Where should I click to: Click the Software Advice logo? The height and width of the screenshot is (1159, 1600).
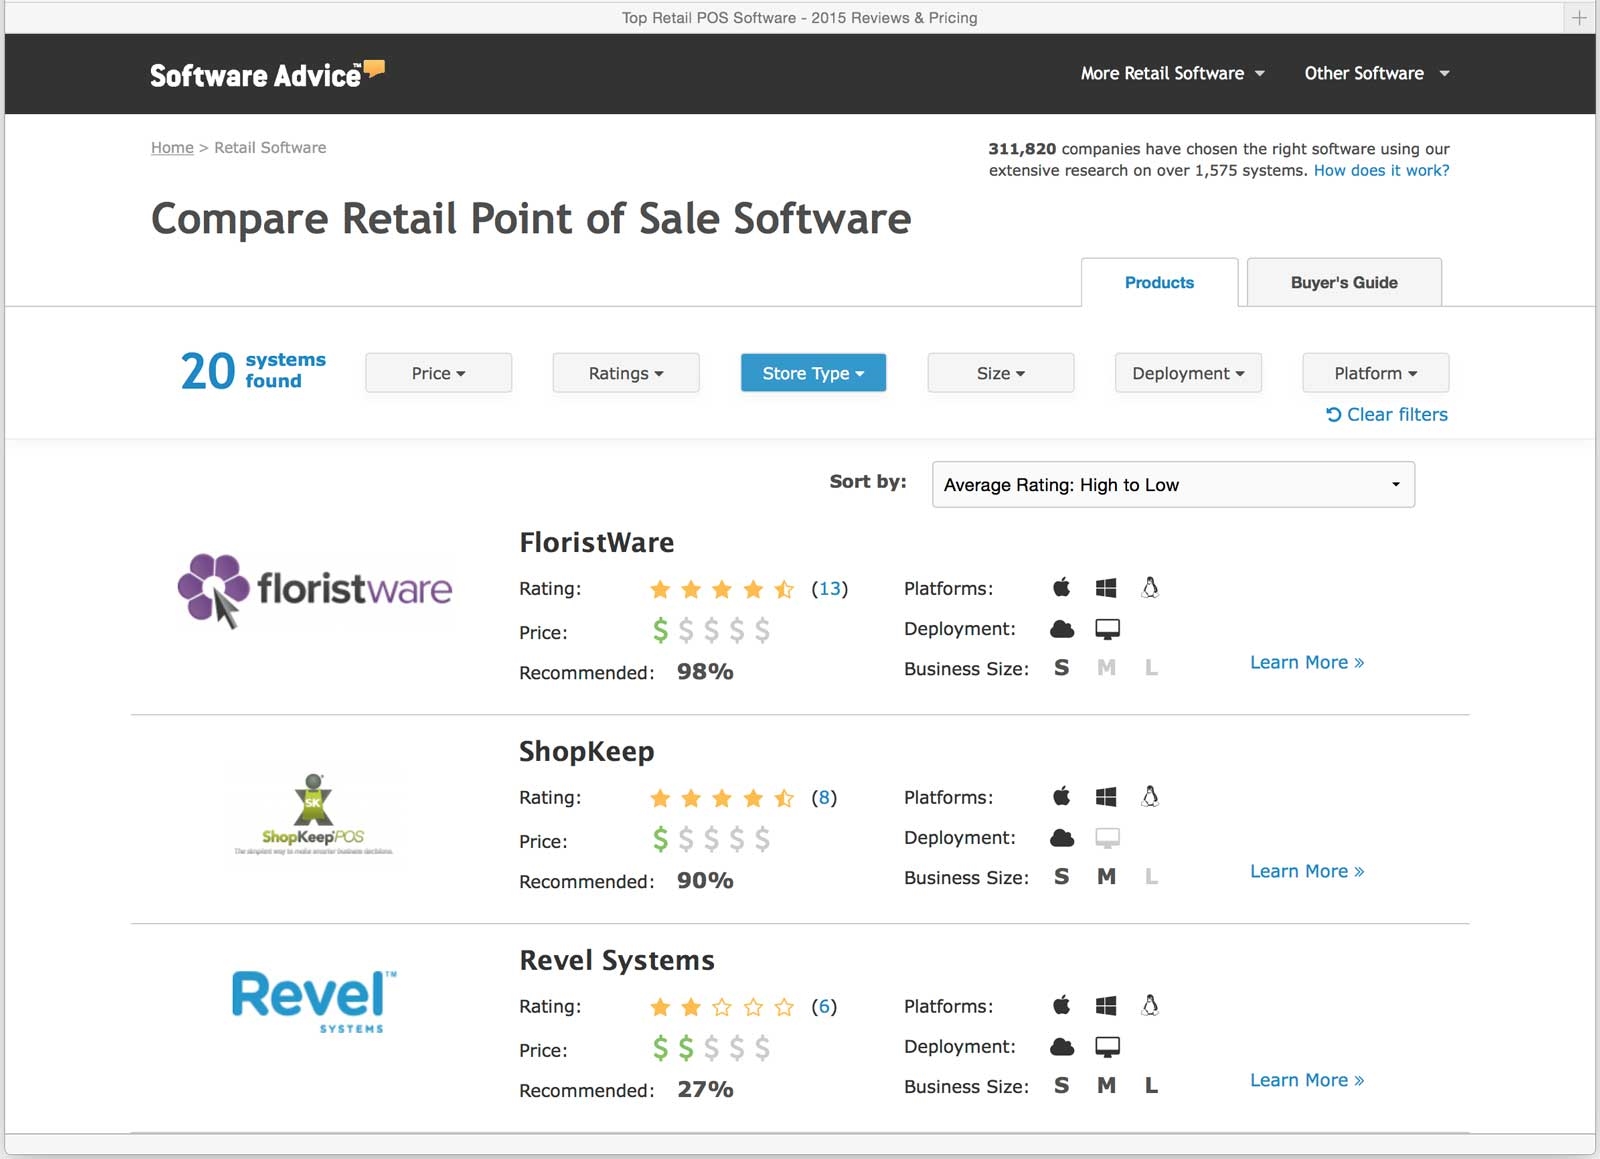[x=267, y=74]
